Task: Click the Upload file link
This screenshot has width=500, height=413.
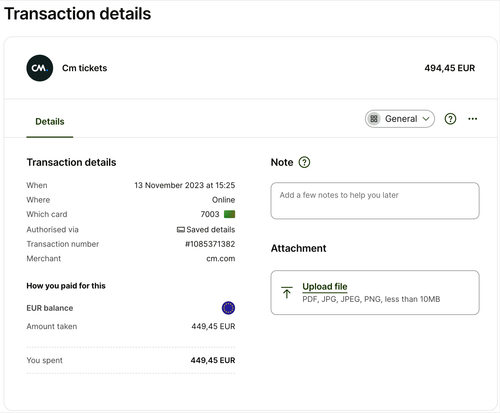Action: click(325, 287)
